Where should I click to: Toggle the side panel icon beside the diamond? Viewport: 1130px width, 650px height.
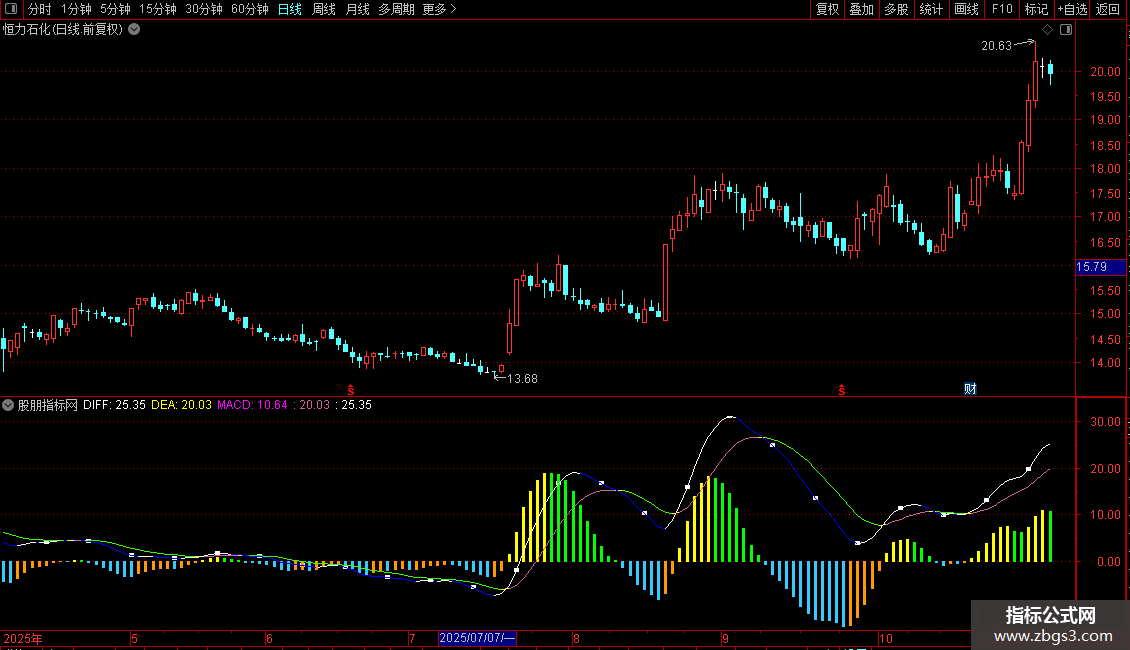point(1065,30)
